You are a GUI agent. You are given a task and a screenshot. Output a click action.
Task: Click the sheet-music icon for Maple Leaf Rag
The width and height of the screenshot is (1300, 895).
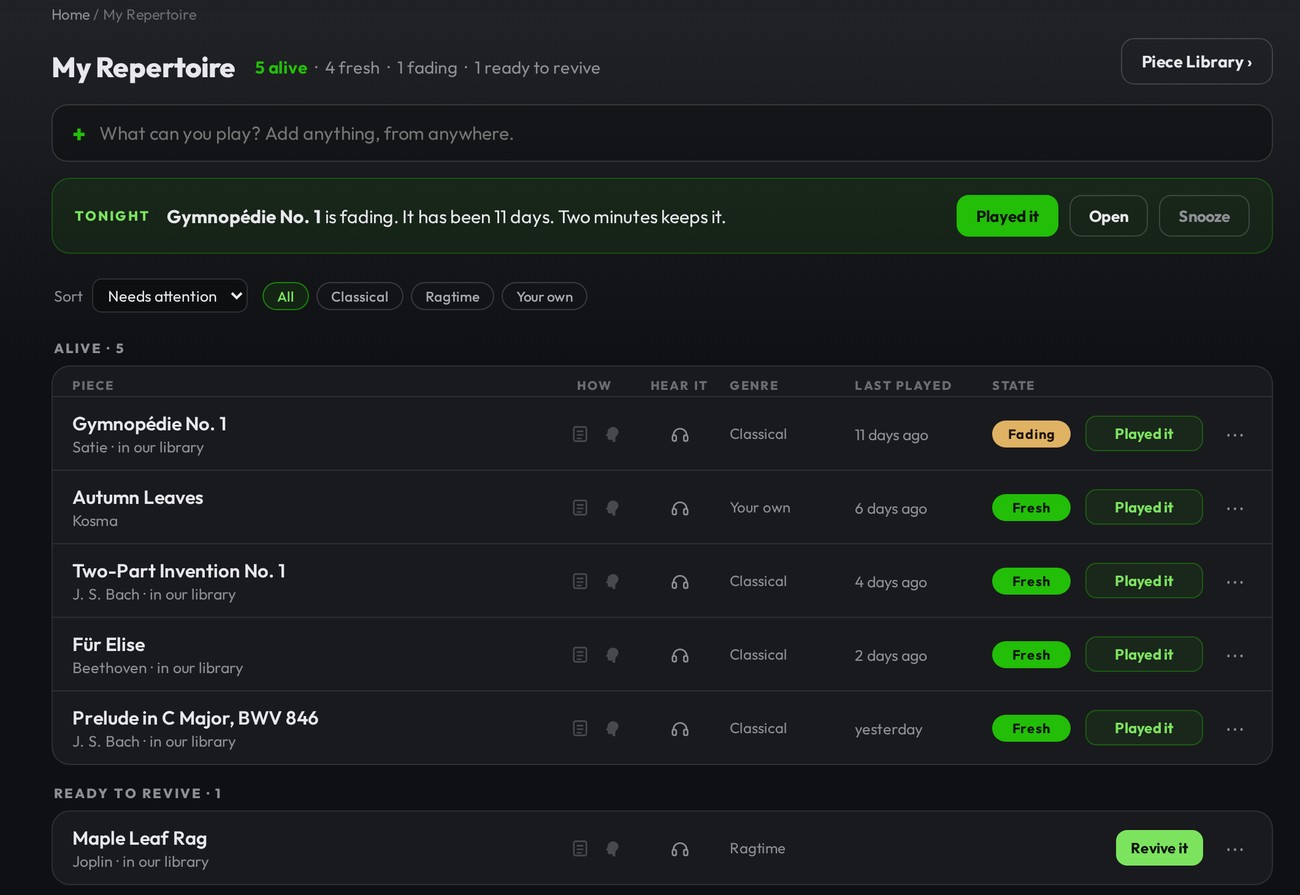[580, 848]
